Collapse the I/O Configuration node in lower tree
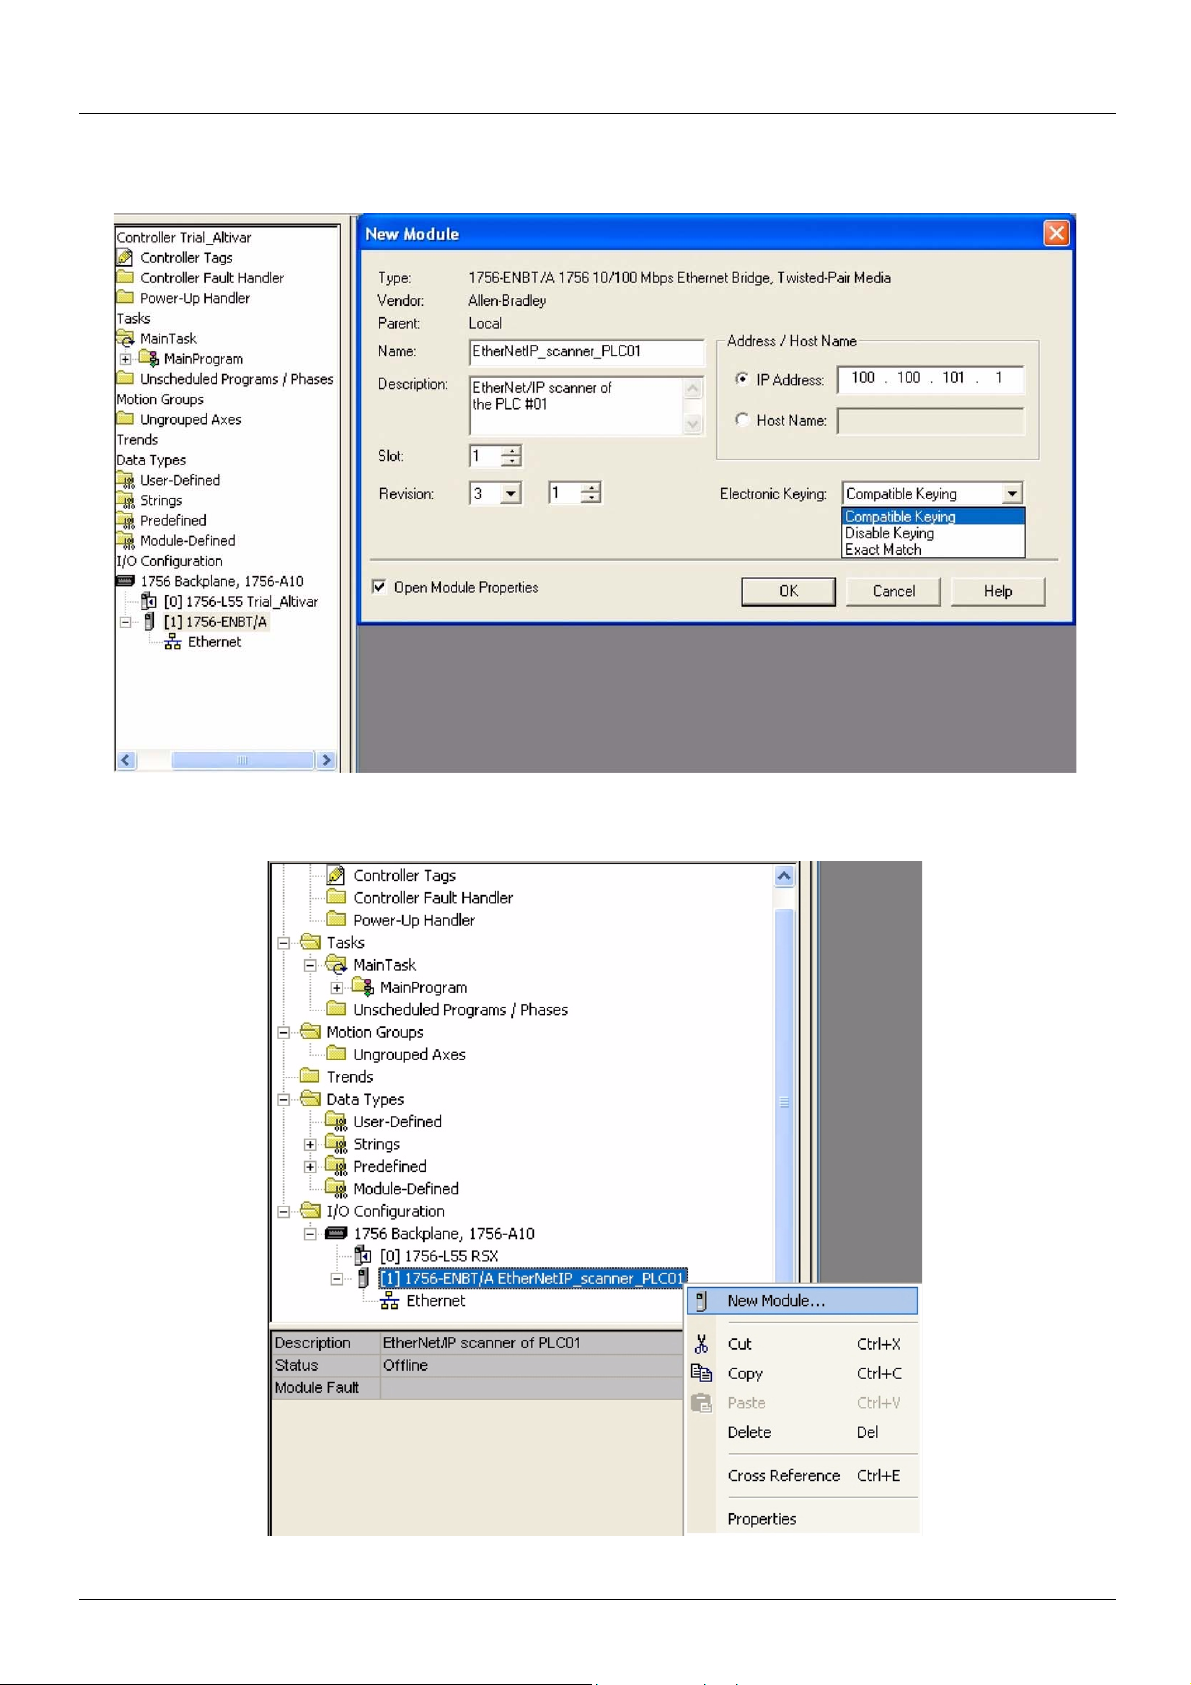The image size is (1191, 1685). 284,1211
